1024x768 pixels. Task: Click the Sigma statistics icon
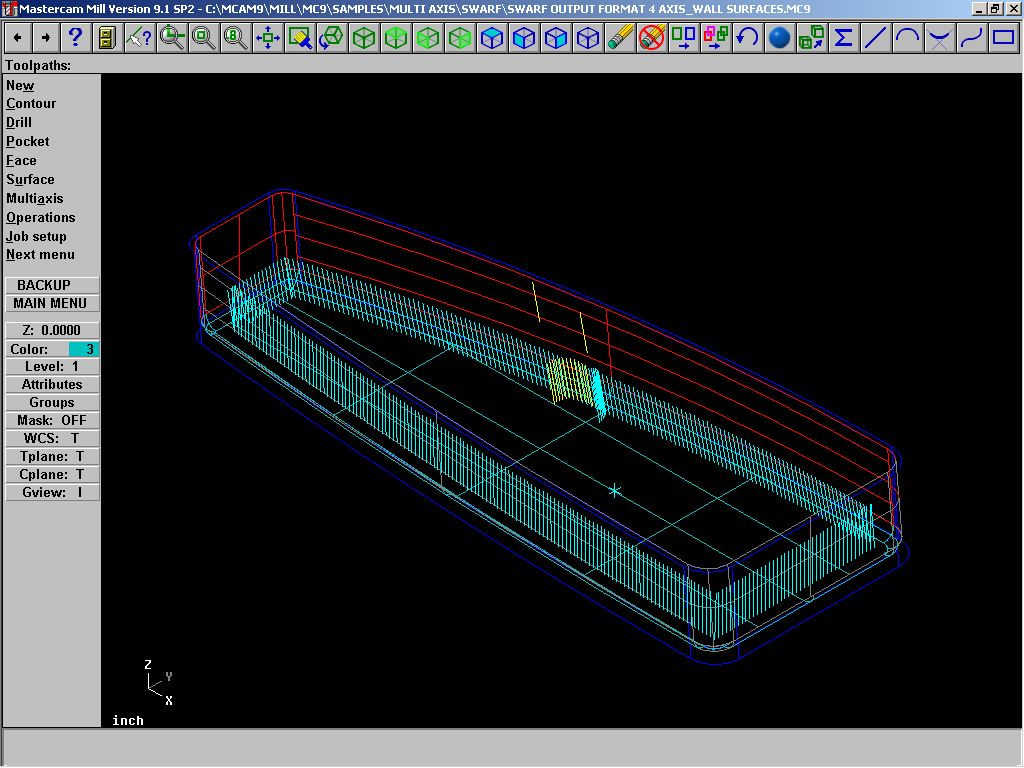pos(844,38)
